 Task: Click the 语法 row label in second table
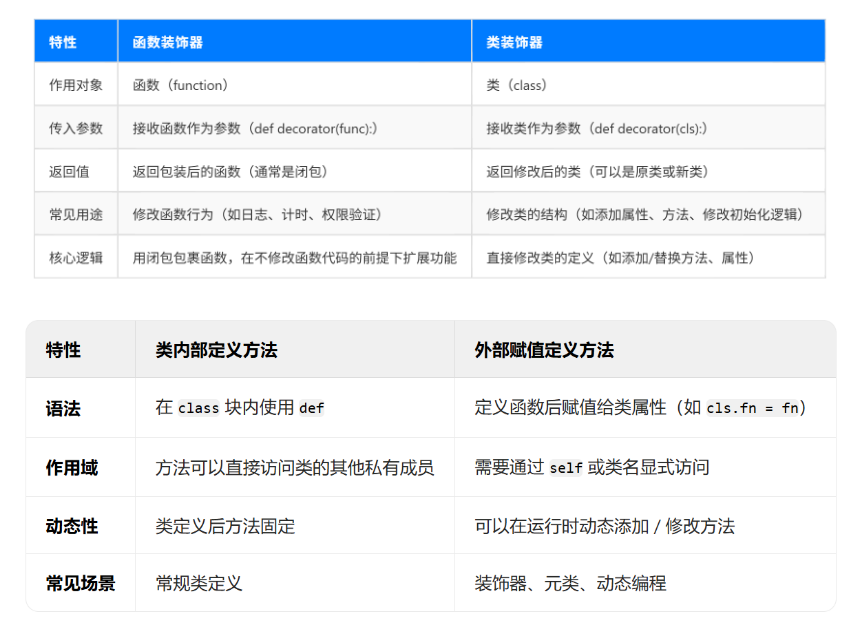point(62,409)
